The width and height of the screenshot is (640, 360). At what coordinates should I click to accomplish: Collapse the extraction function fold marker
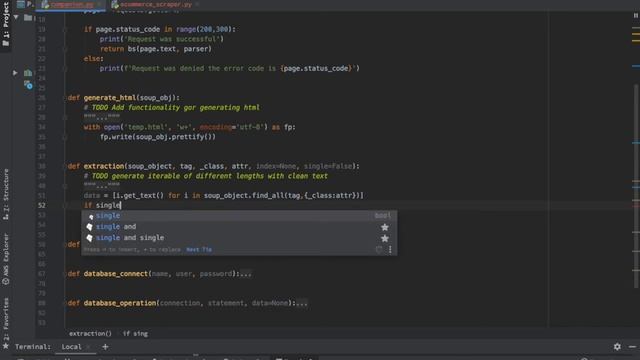pyautogui.click(x=65, y=167)
